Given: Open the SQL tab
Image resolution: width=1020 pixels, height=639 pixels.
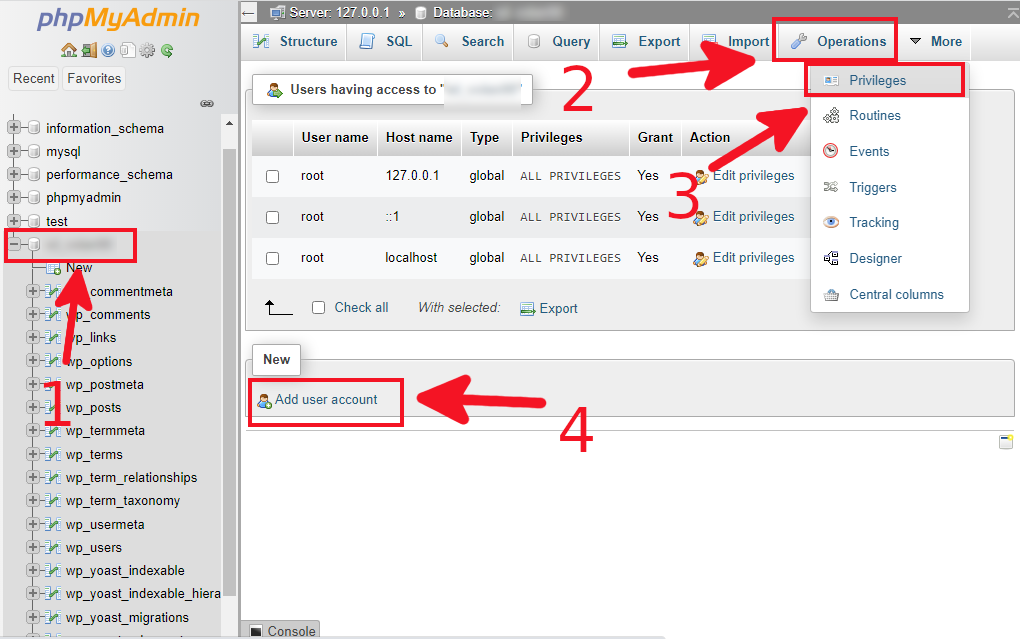Looking at the screenshot, I should [384, 41].
